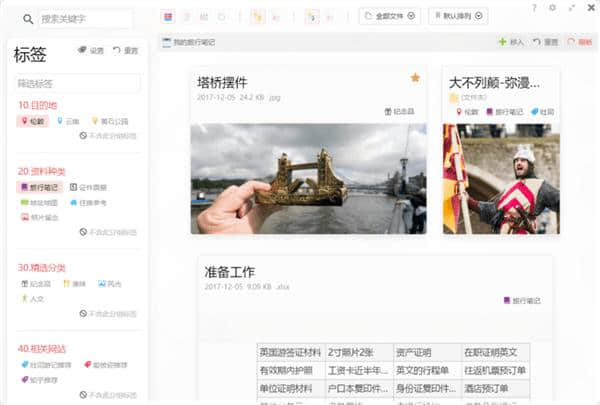Click the help question mark icon
Viewport: 600px width, 405px height.
[534, 8]
